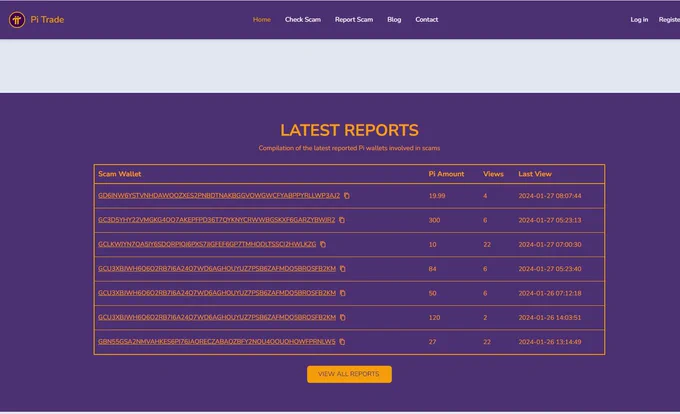Click the Last View column header
The width and height of the screenshot is (680, 414).
pyautogui.click(x=535, y=174)
